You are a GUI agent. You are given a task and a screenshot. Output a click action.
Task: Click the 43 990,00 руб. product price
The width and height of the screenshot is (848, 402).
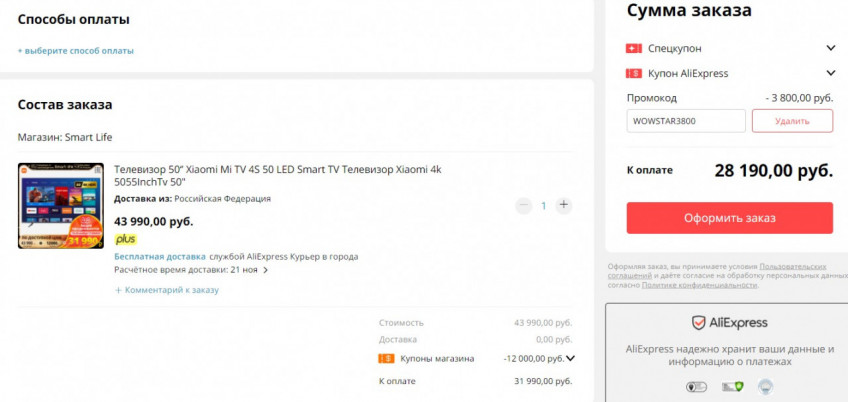coord(154,221)
